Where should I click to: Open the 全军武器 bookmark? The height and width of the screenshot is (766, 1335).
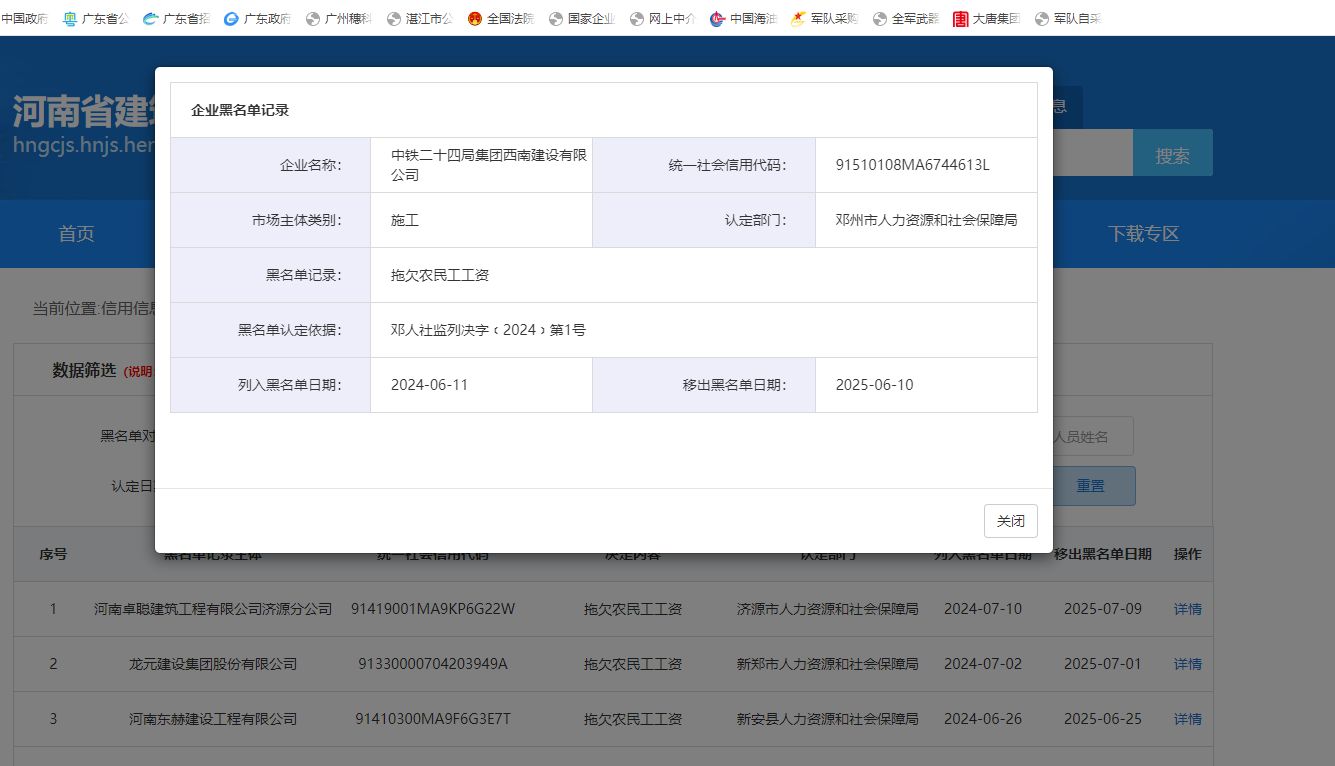point(905,18)
